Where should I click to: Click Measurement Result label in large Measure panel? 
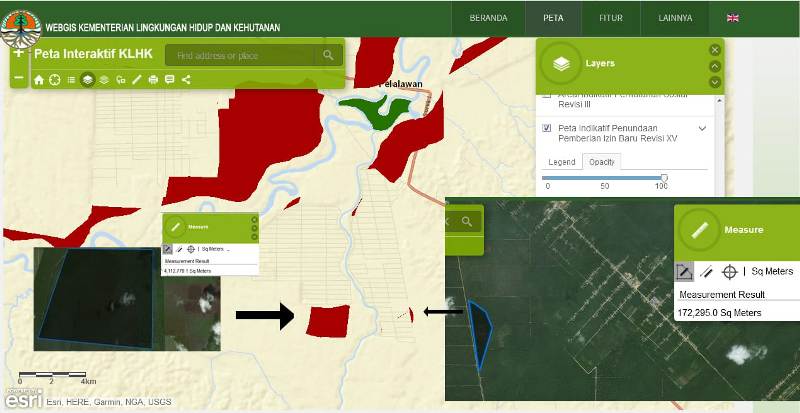[x=722, y=295]
